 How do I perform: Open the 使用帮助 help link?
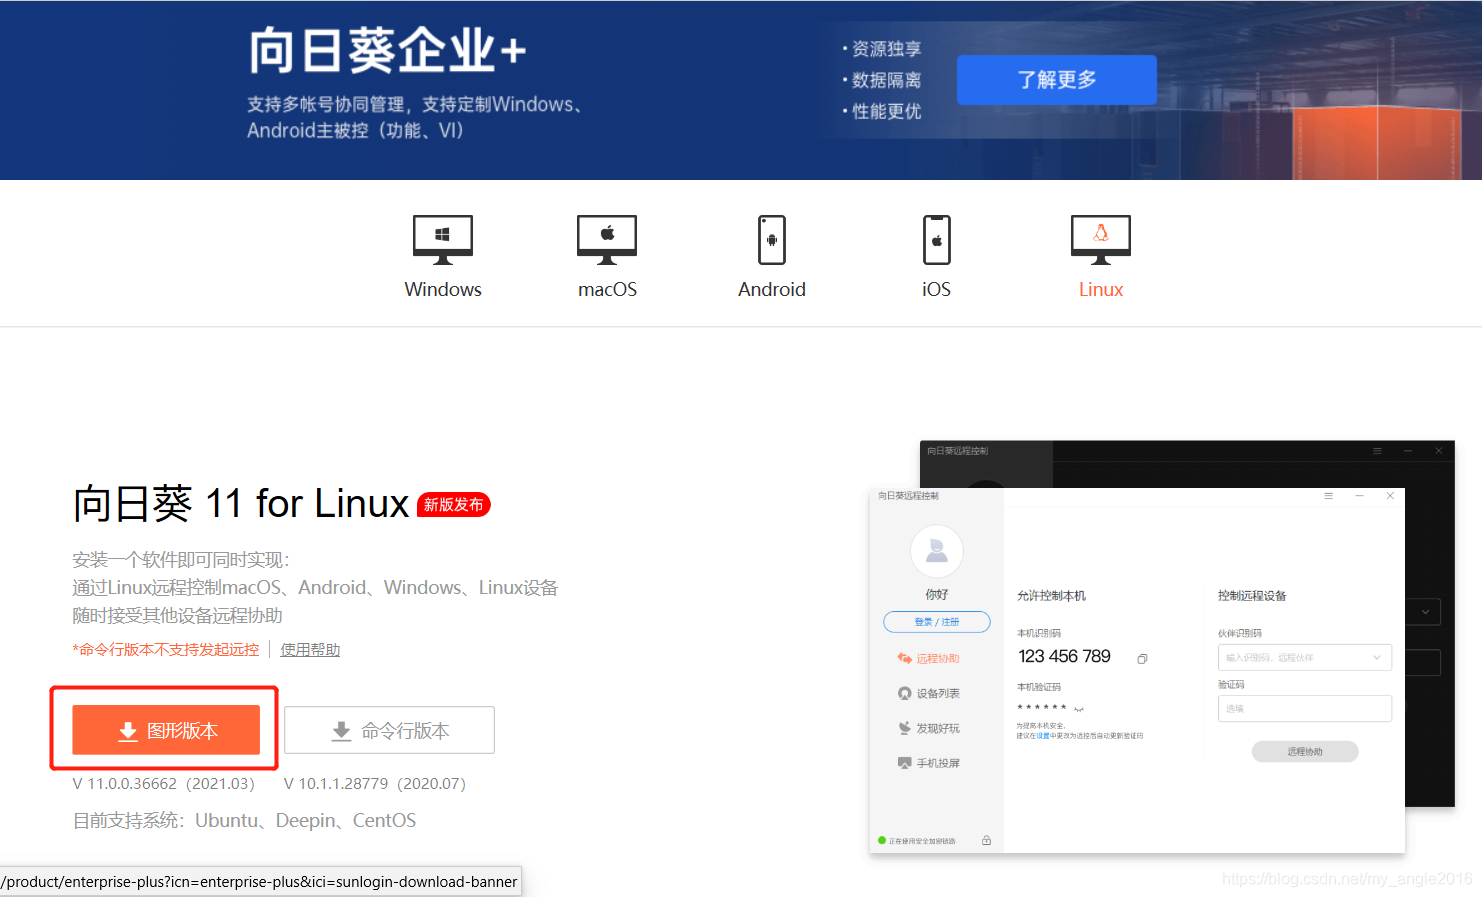pos(310,650)
